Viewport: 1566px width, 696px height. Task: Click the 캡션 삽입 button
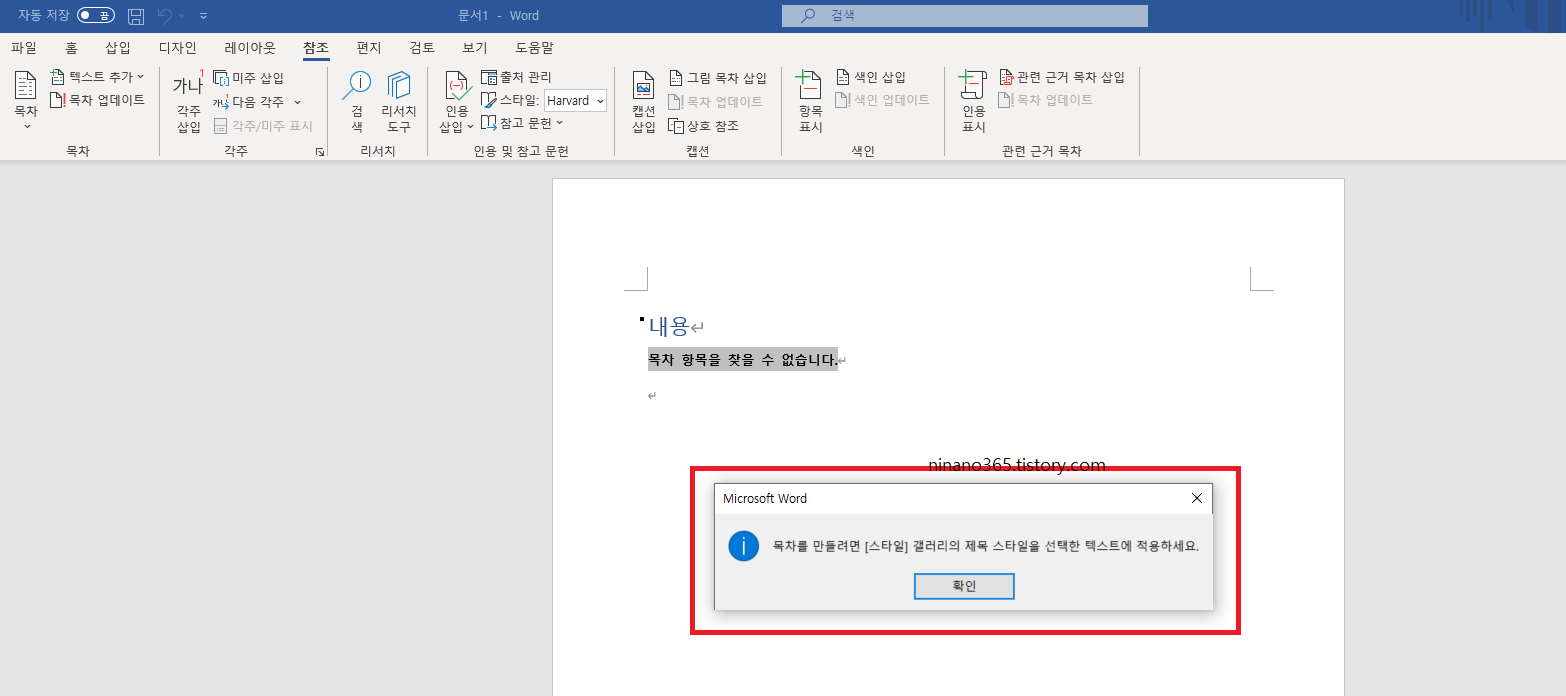pyautogui.click(x=644, y=101)
